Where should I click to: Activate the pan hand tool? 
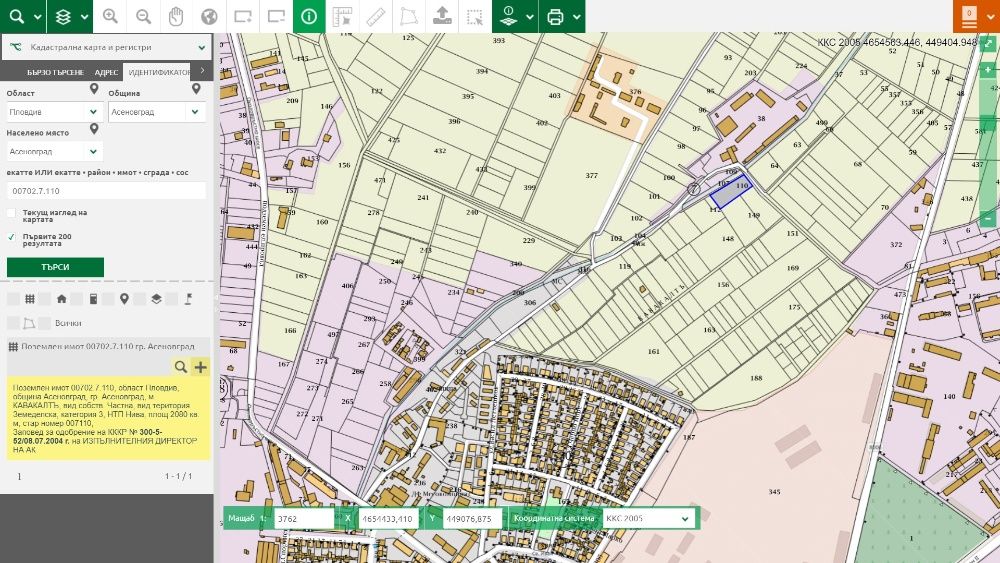click(177, 17)
